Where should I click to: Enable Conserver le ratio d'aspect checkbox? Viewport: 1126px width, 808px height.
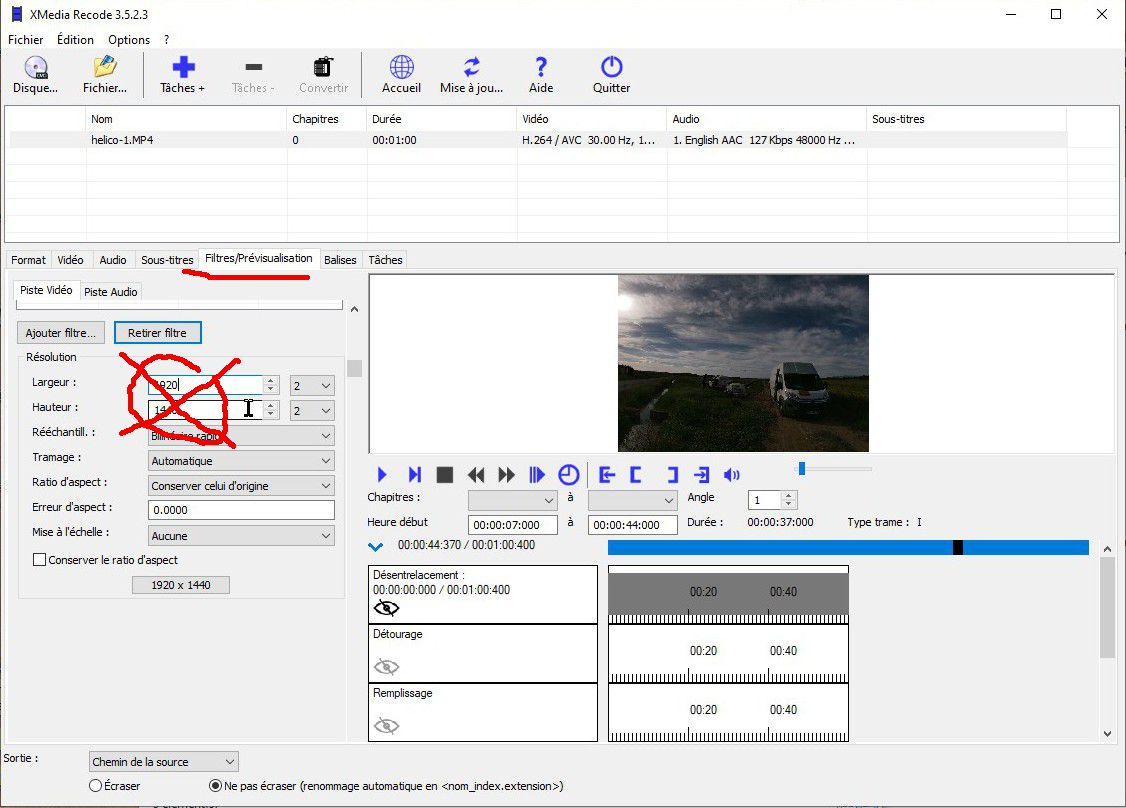point(39,559)
